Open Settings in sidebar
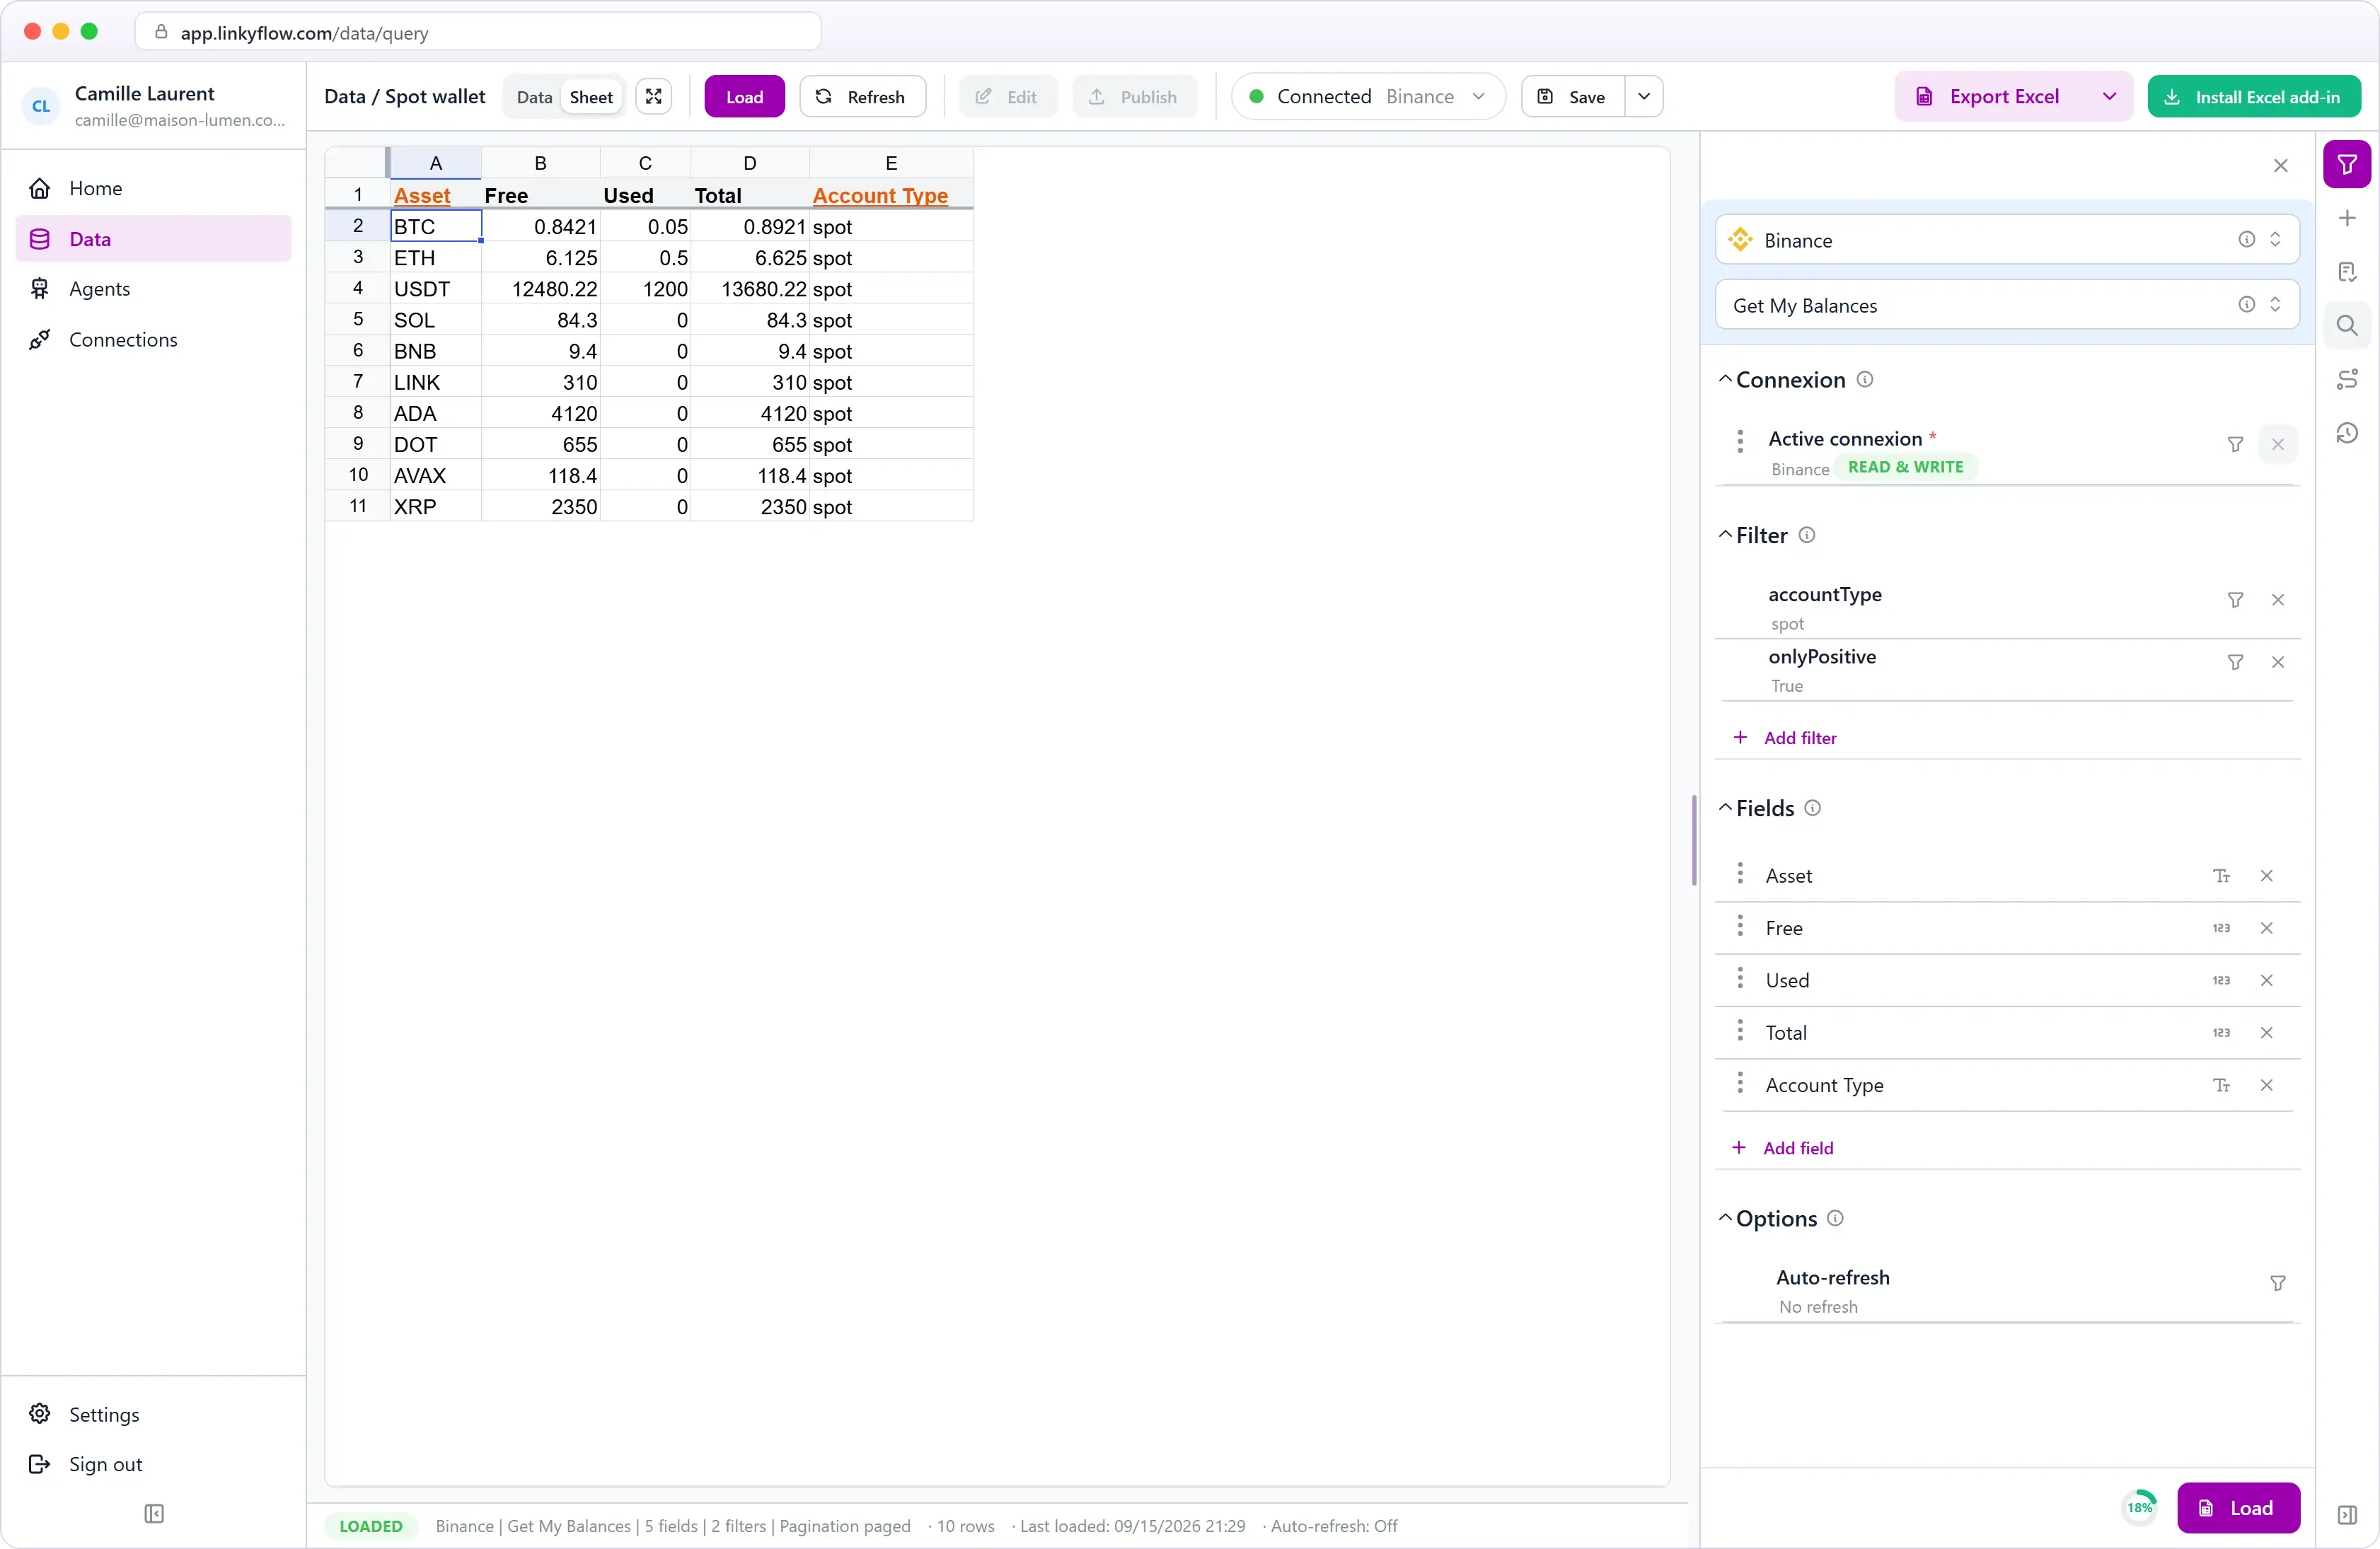Viewport: 2380px width, 1549px height. pyautogui.click(x=153, y=1414)
